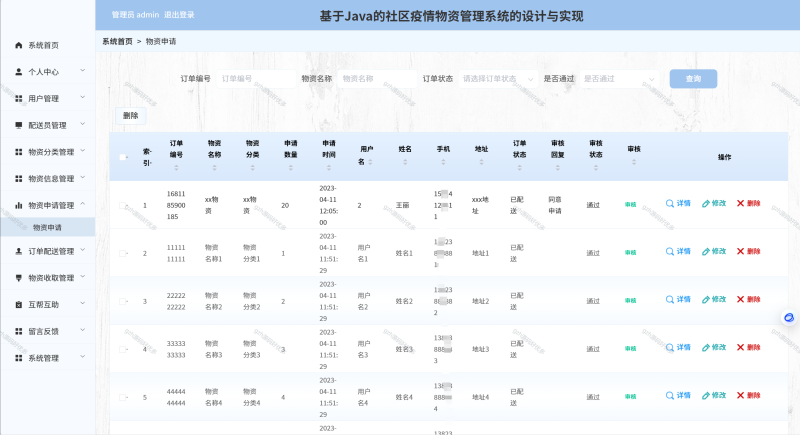The image size is (800, 435).
Task: Click the user icon beside 订单配送管理
Action: click(x=19, y=251)
